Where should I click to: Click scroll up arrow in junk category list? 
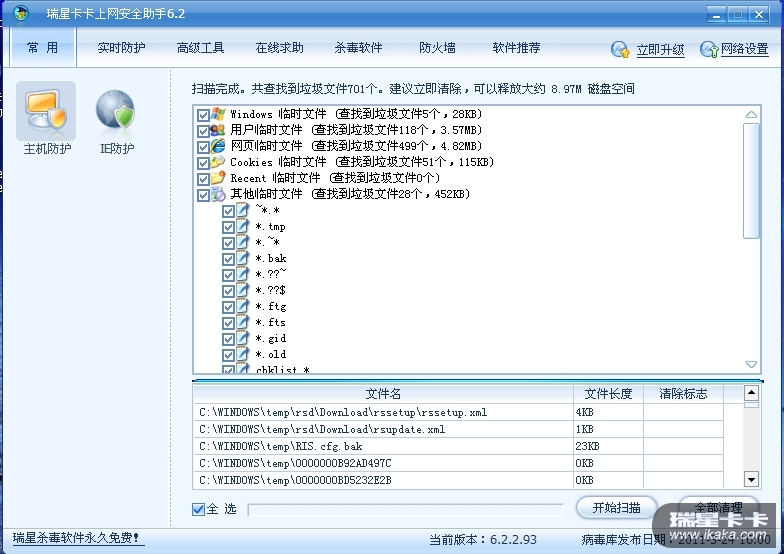[x=751, y=114]
